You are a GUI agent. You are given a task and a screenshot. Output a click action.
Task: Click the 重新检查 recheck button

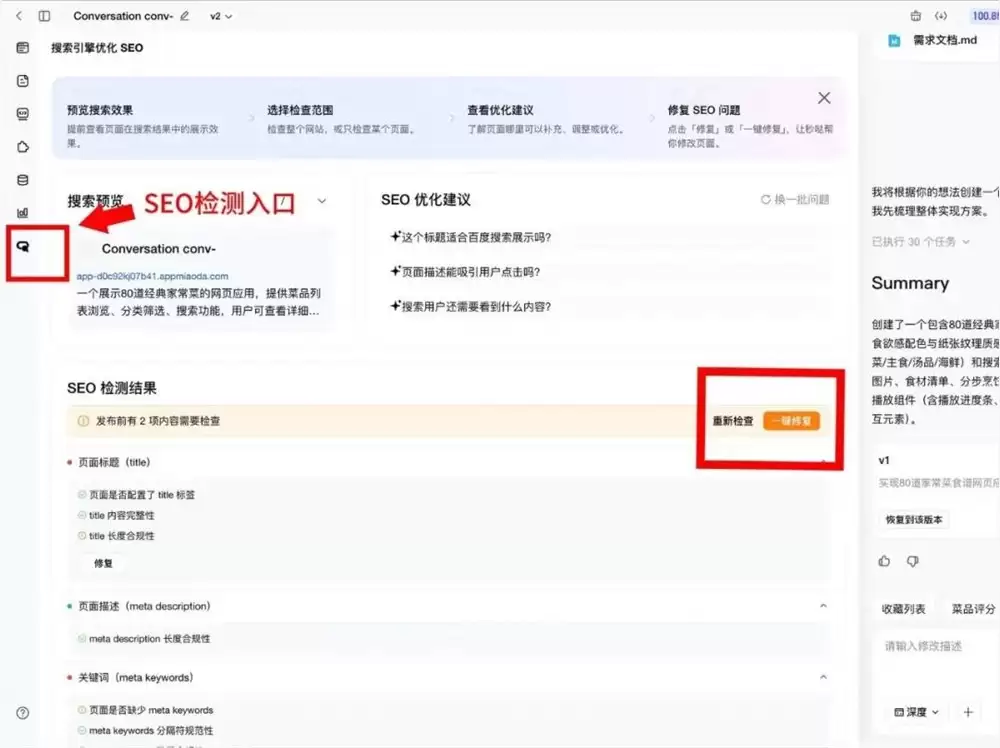click(x=733, y=421)
